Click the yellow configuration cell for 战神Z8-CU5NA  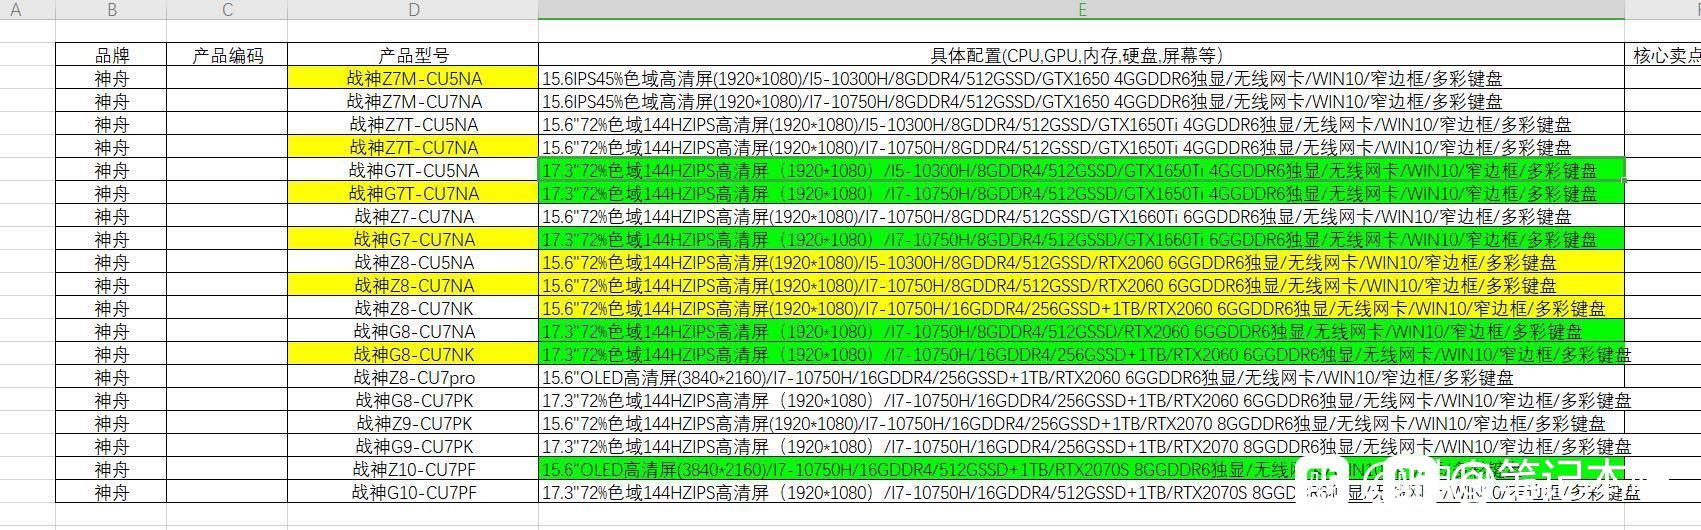pos(1082,262)
